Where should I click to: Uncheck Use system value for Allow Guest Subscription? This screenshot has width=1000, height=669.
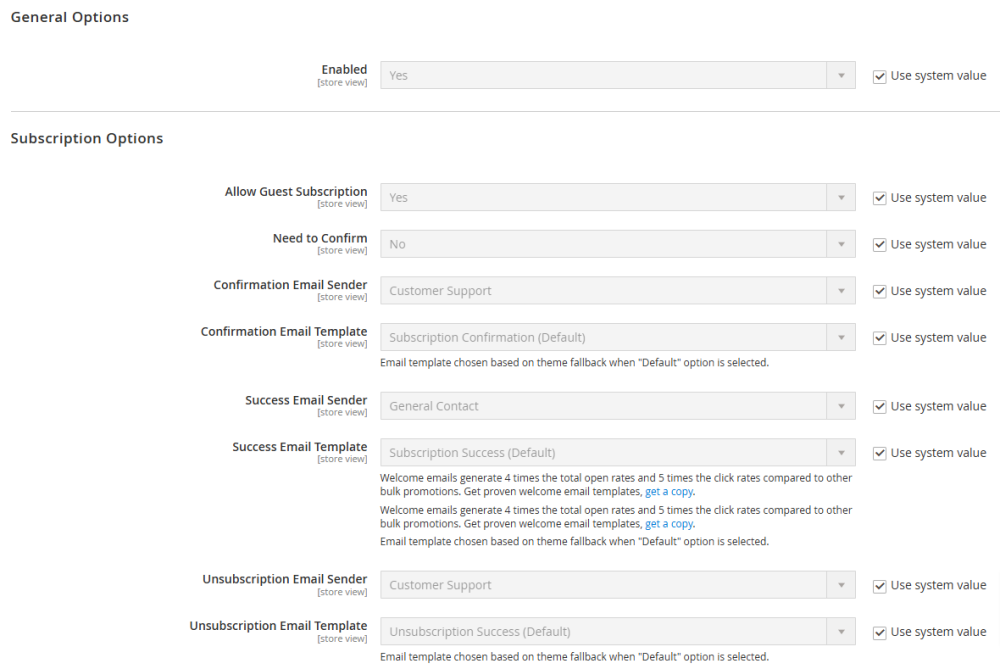pos(880,198)
